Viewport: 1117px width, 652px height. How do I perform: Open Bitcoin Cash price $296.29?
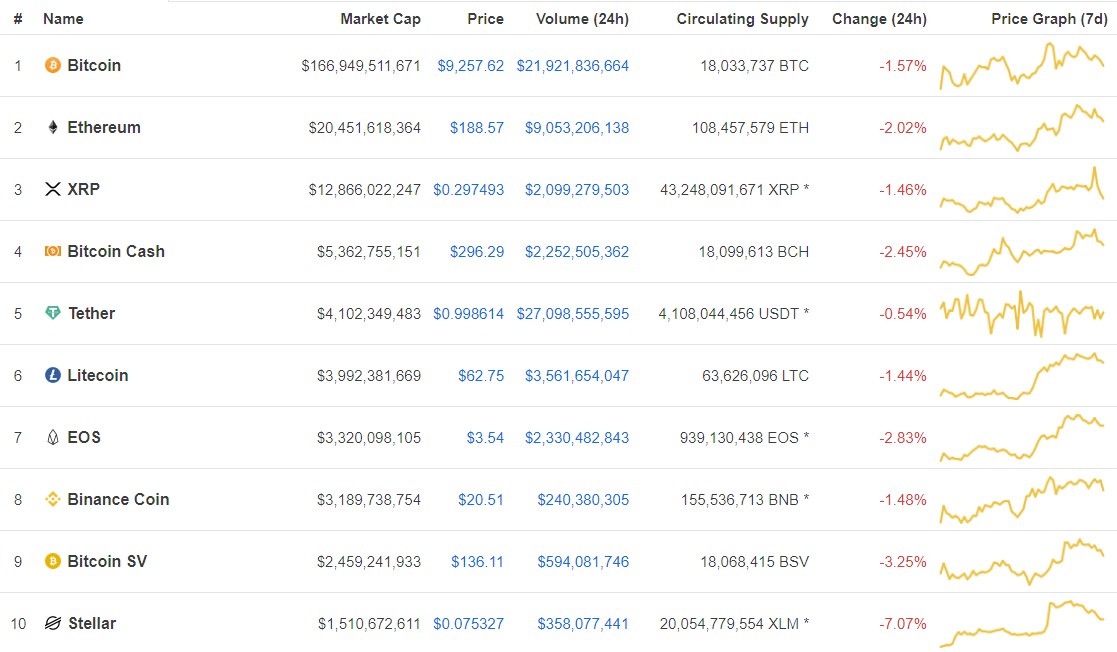[477, 252]
